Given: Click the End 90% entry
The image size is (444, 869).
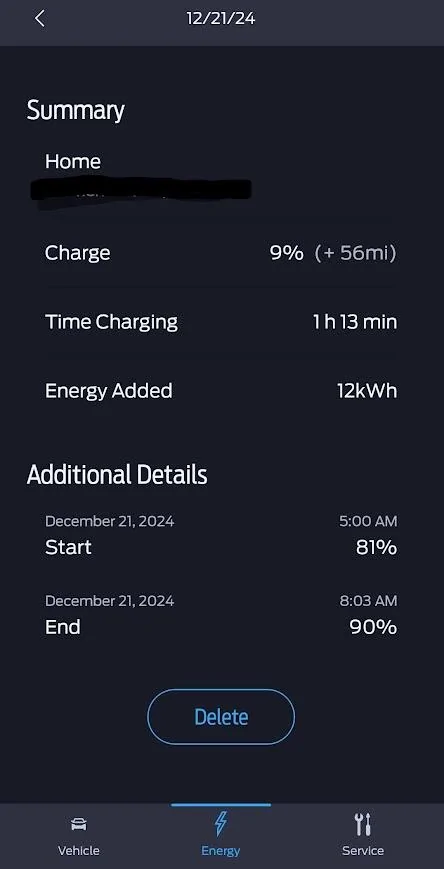Looking at the screenshot, I should click(x=221, y=616).
